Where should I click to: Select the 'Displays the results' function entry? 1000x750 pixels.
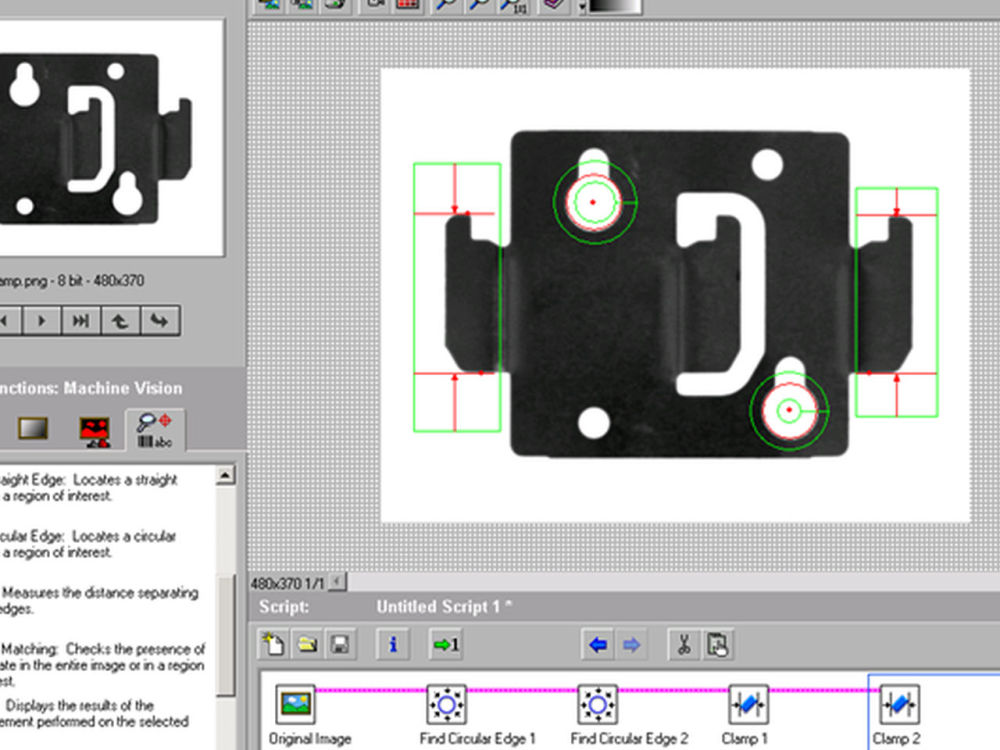tap(96, 714)
